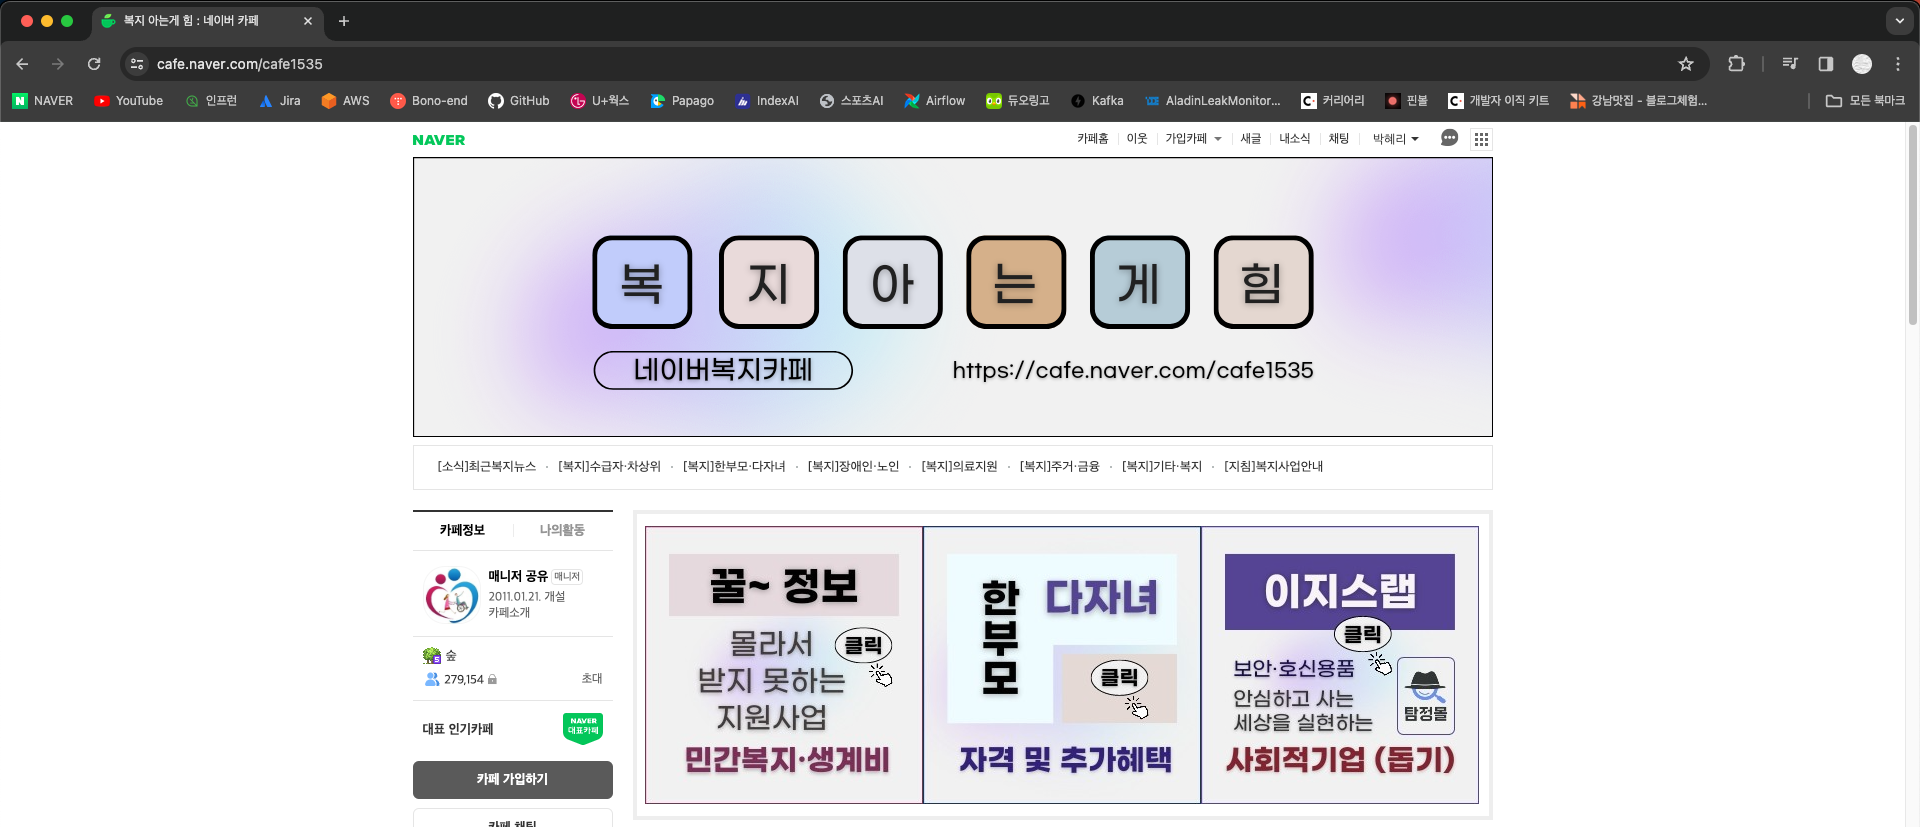Open the 한부모 다자녀 자격 banner
This screenshot has height=827, width=1920.
click(1062, 665)
